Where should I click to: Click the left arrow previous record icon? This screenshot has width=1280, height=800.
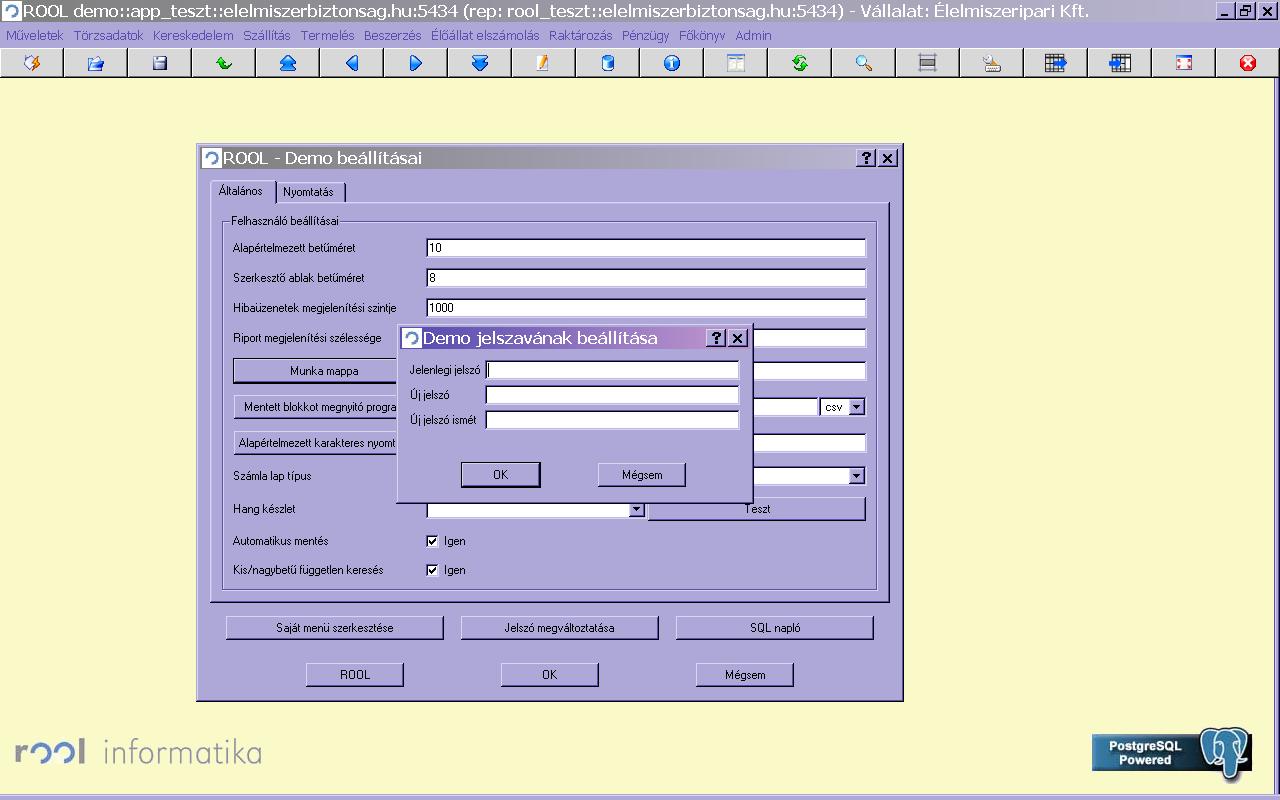[352, 63]
